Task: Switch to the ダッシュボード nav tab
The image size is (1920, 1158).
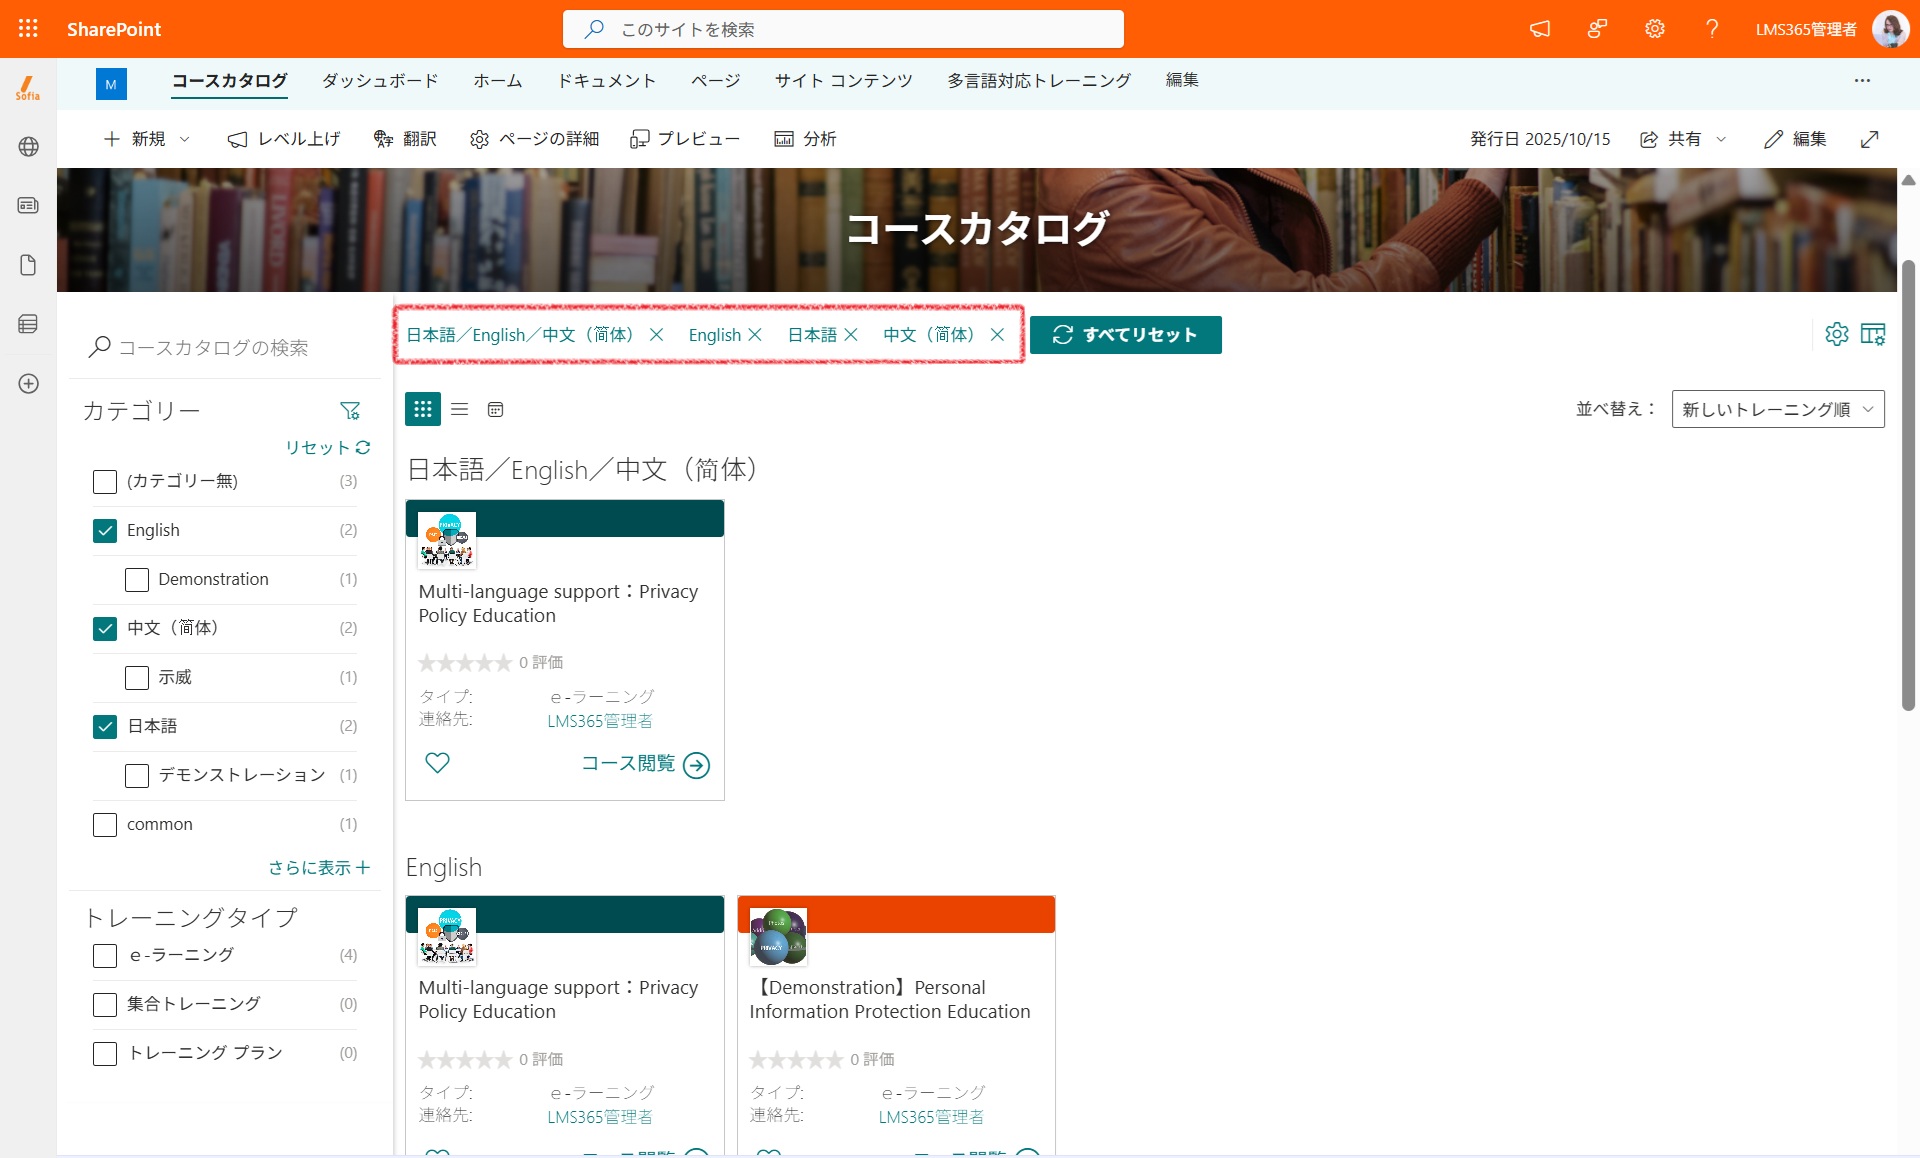Action: point(380,80)
